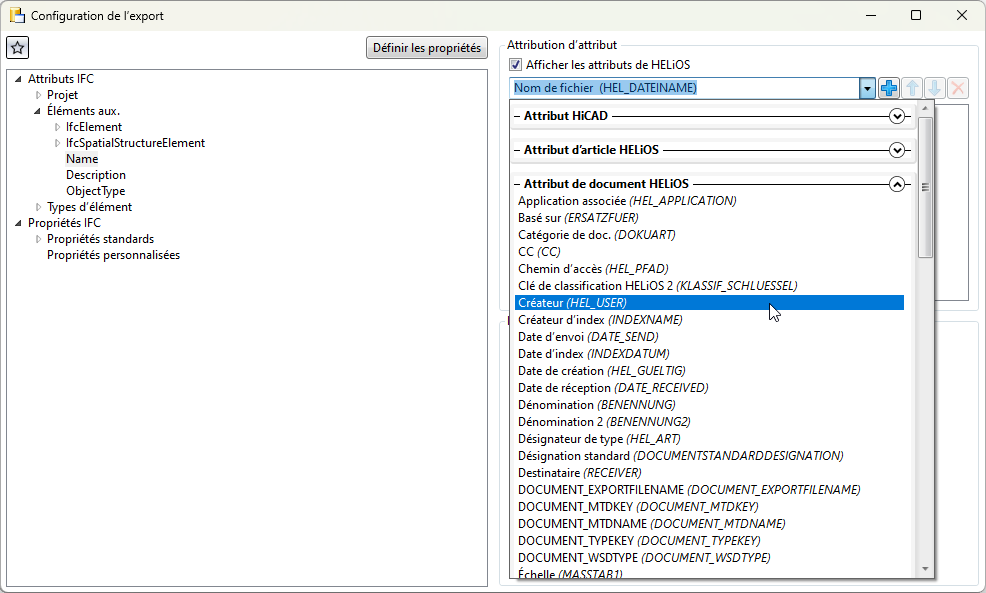The width and height of the screenshot is (986, 593).
Task: Click the app icon in title bar
Action: point(16,16)
